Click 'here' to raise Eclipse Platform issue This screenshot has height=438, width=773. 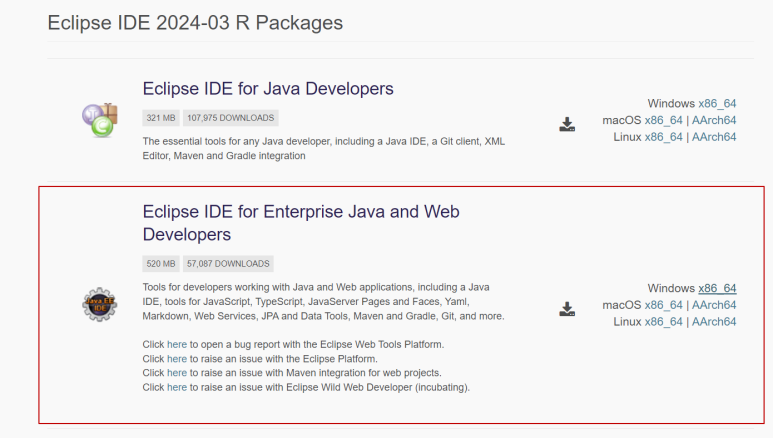pos(177,359)
